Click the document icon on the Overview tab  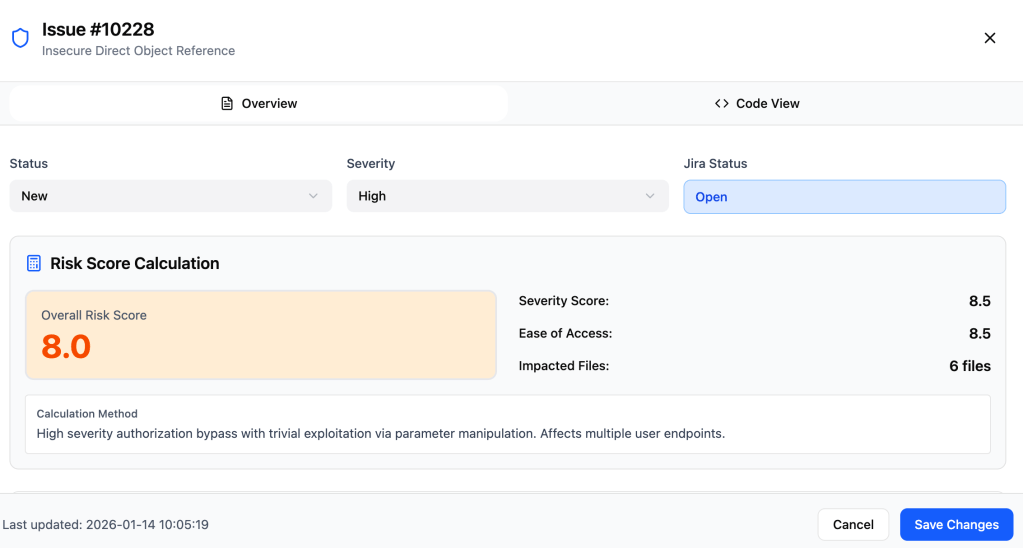[x=227, y=104]
